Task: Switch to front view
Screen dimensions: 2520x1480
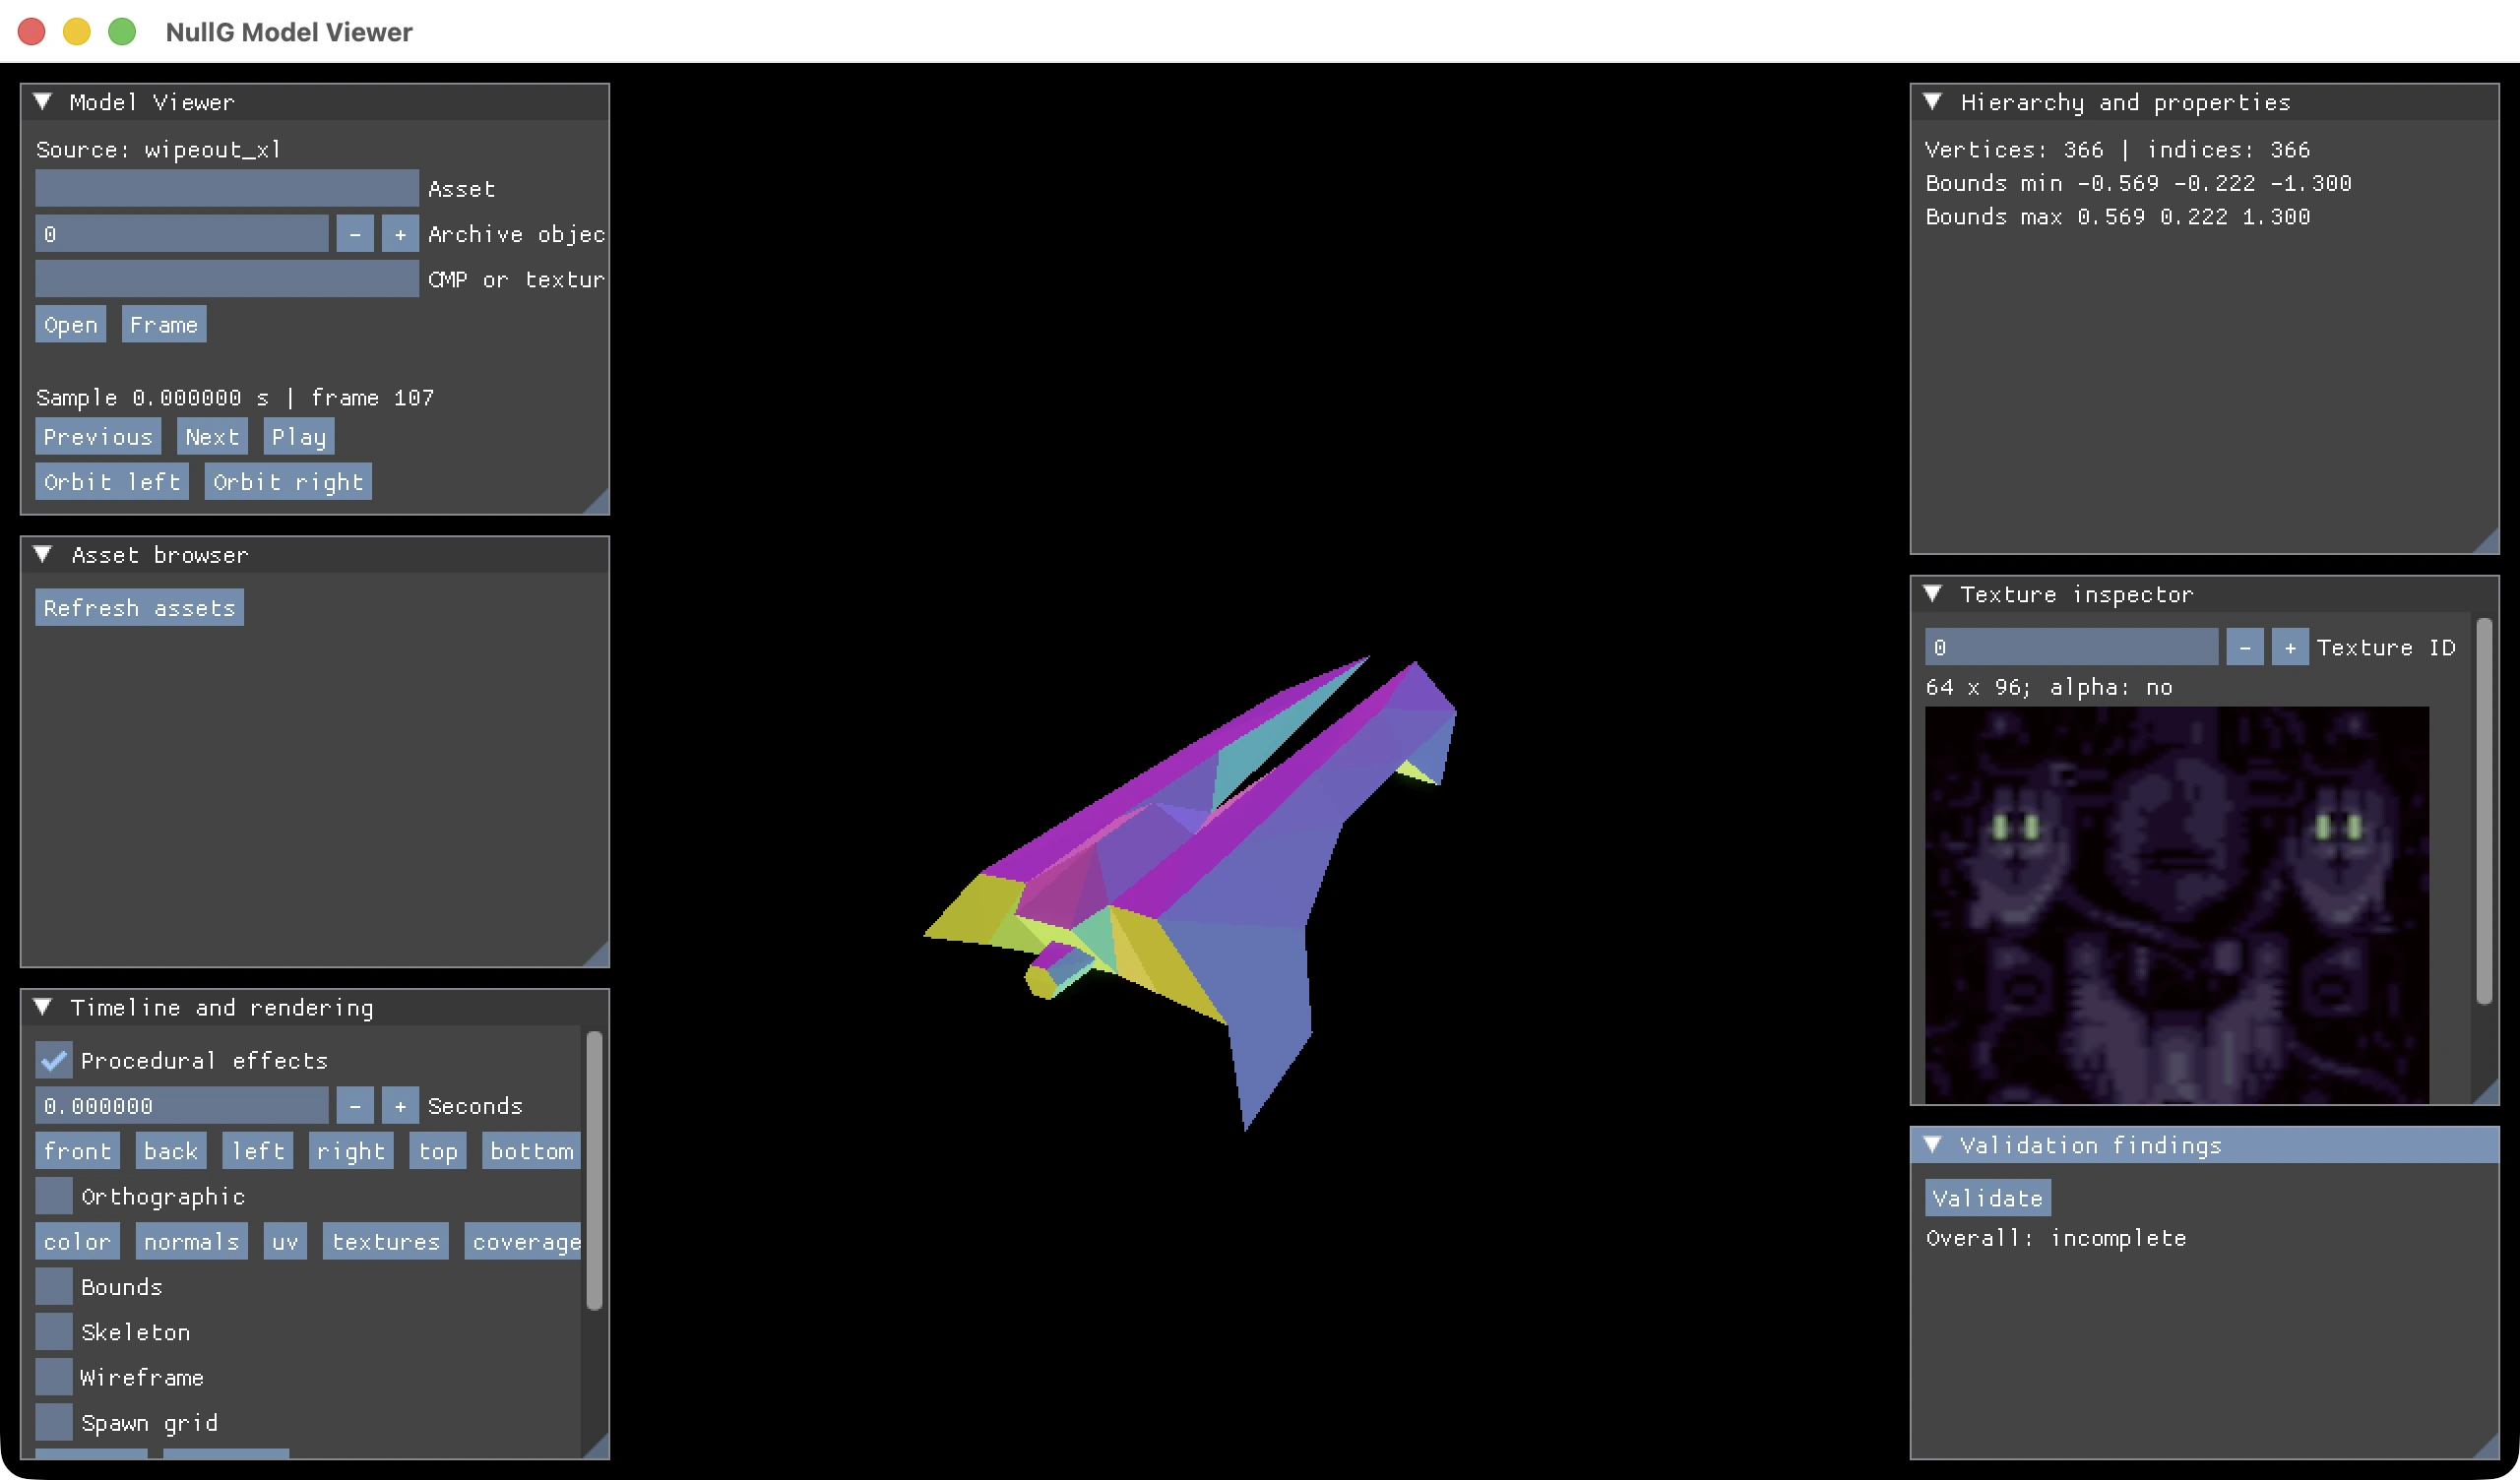Action: 78,1151
